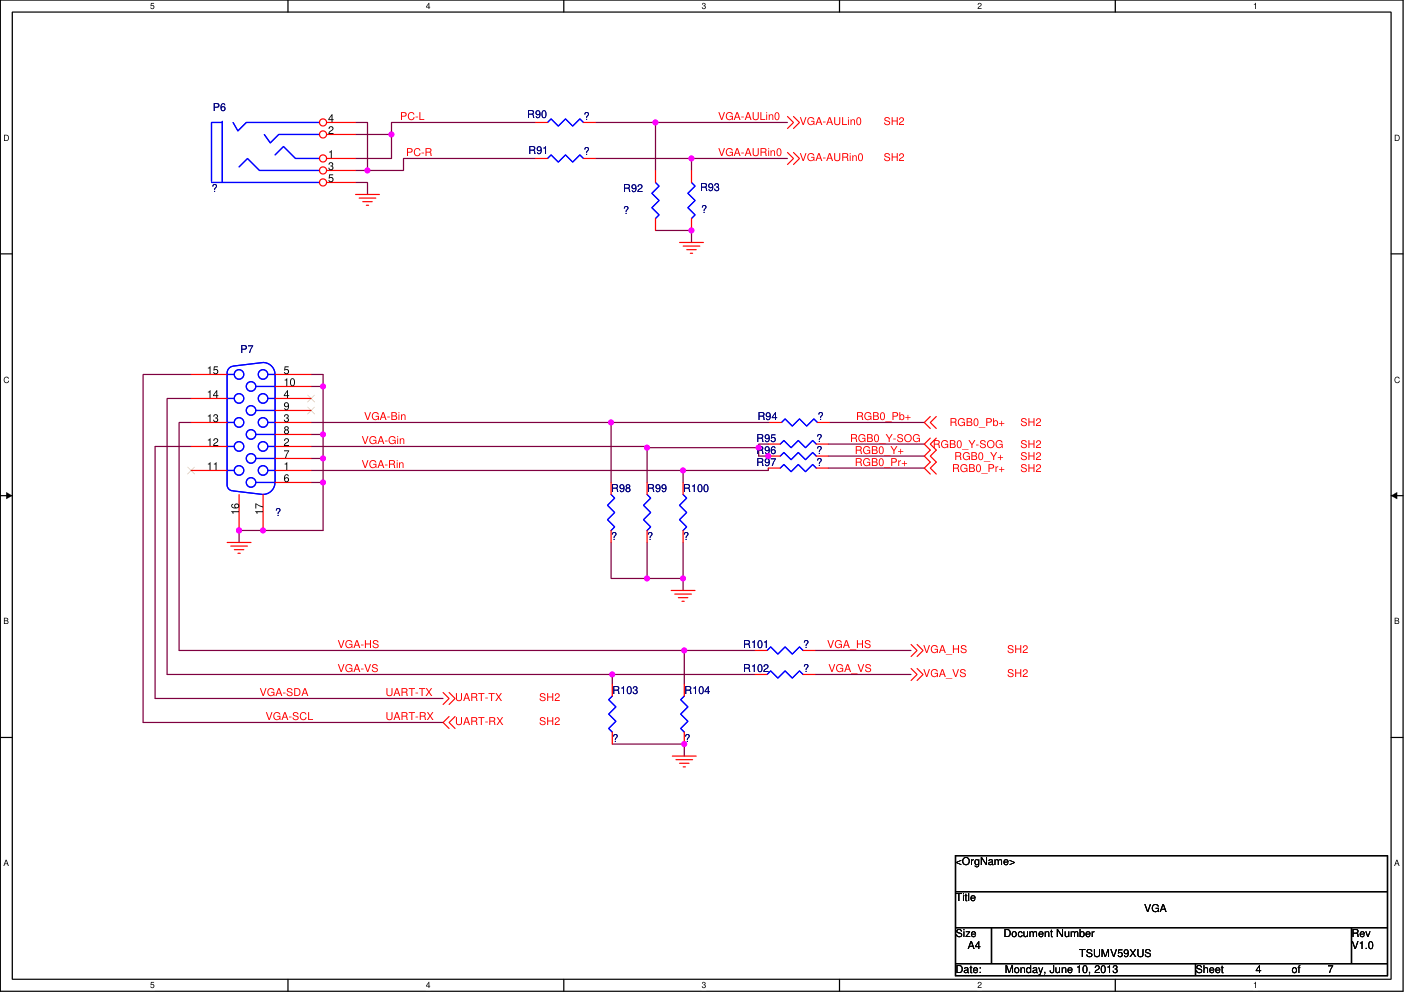
Task: Select the P7 VGA connector symbol
Action: (x=251, y=428)
